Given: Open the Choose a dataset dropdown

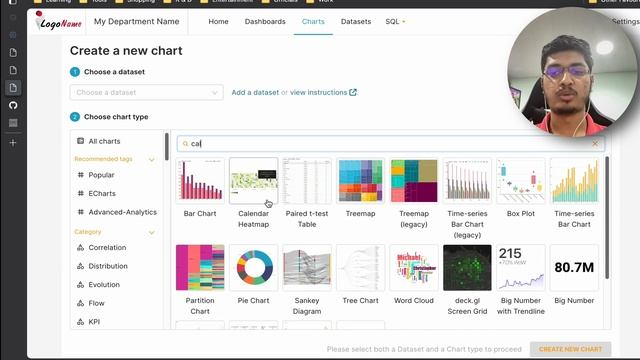Looking at the screenshot, I should [x=147, y=93].
